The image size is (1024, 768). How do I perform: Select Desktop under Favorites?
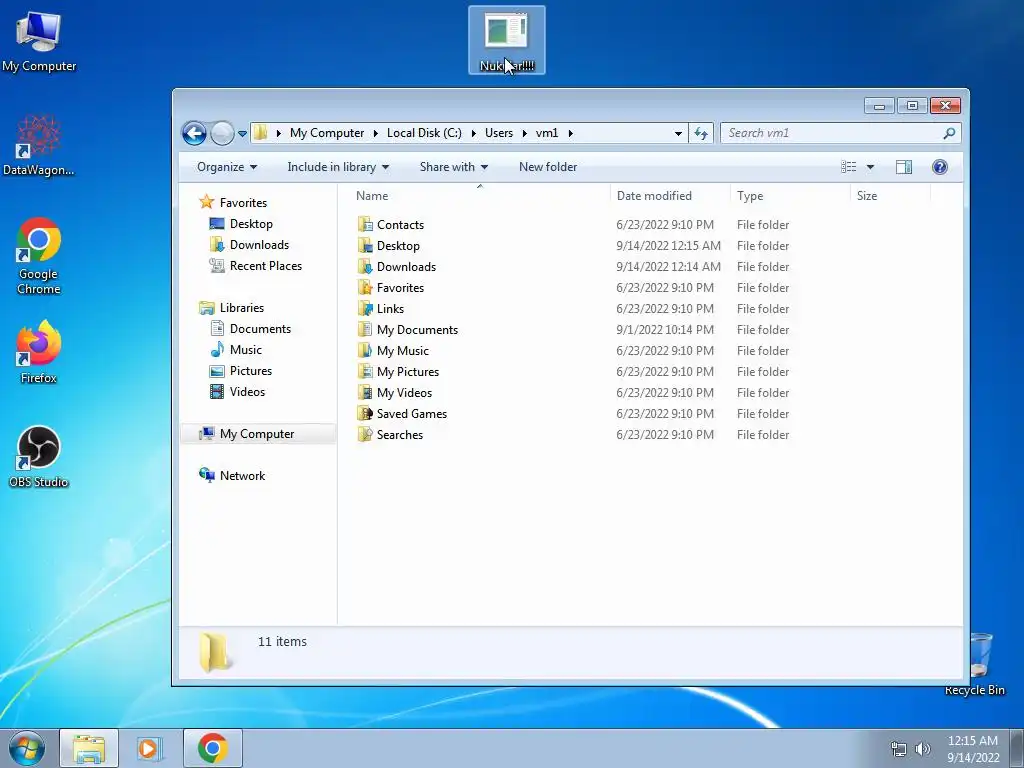tap(251, 224)
